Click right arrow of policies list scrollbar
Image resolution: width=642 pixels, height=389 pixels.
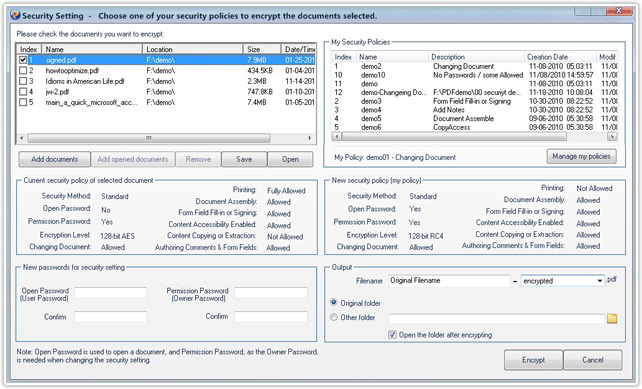(x=612, y=136)
